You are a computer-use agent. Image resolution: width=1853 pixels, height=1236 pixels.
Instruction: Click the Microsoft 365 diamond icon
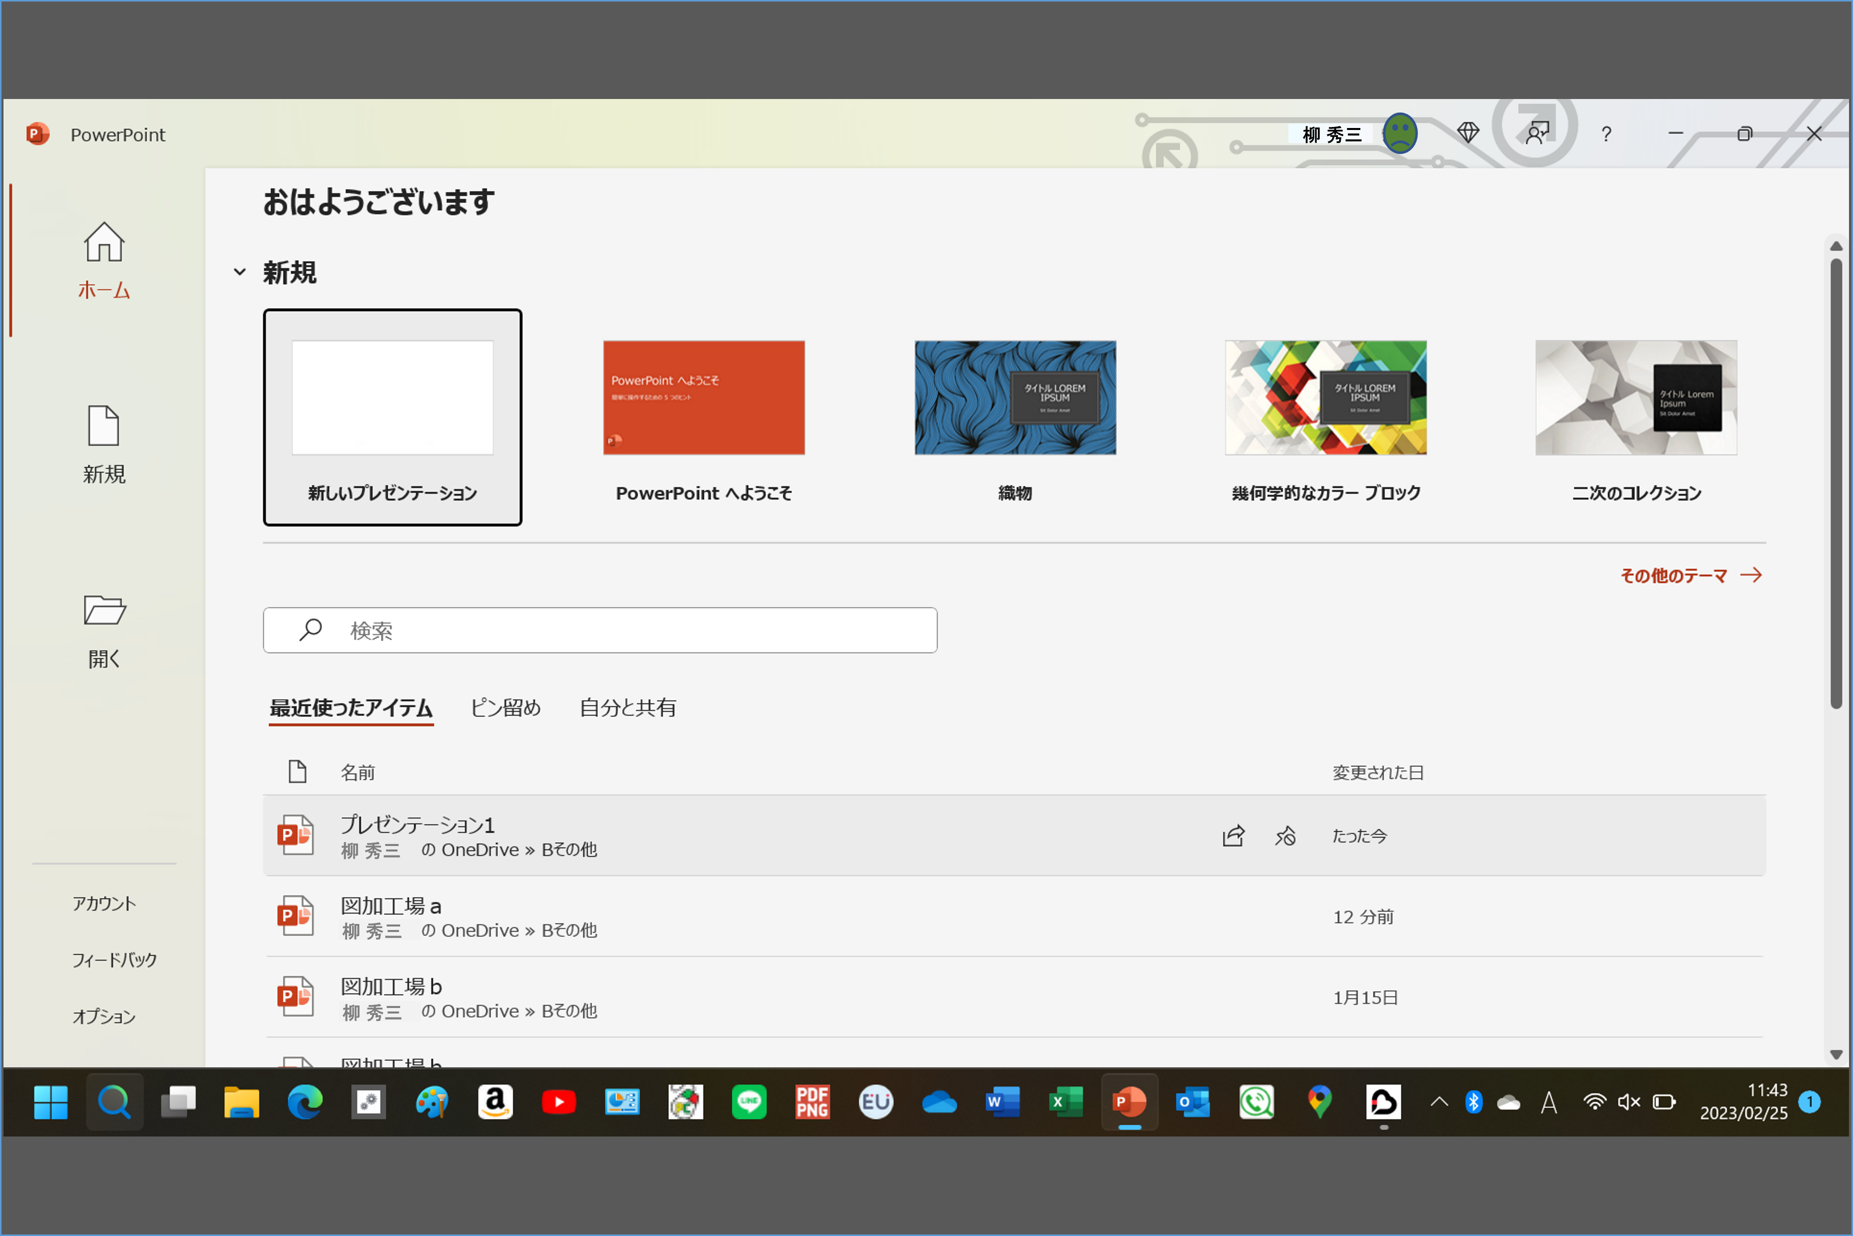coord(1468,133)
